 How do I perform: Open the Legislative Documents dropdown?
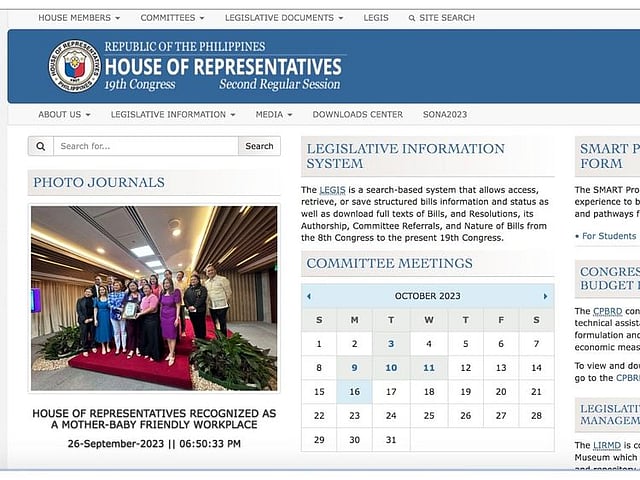(284, 18)
